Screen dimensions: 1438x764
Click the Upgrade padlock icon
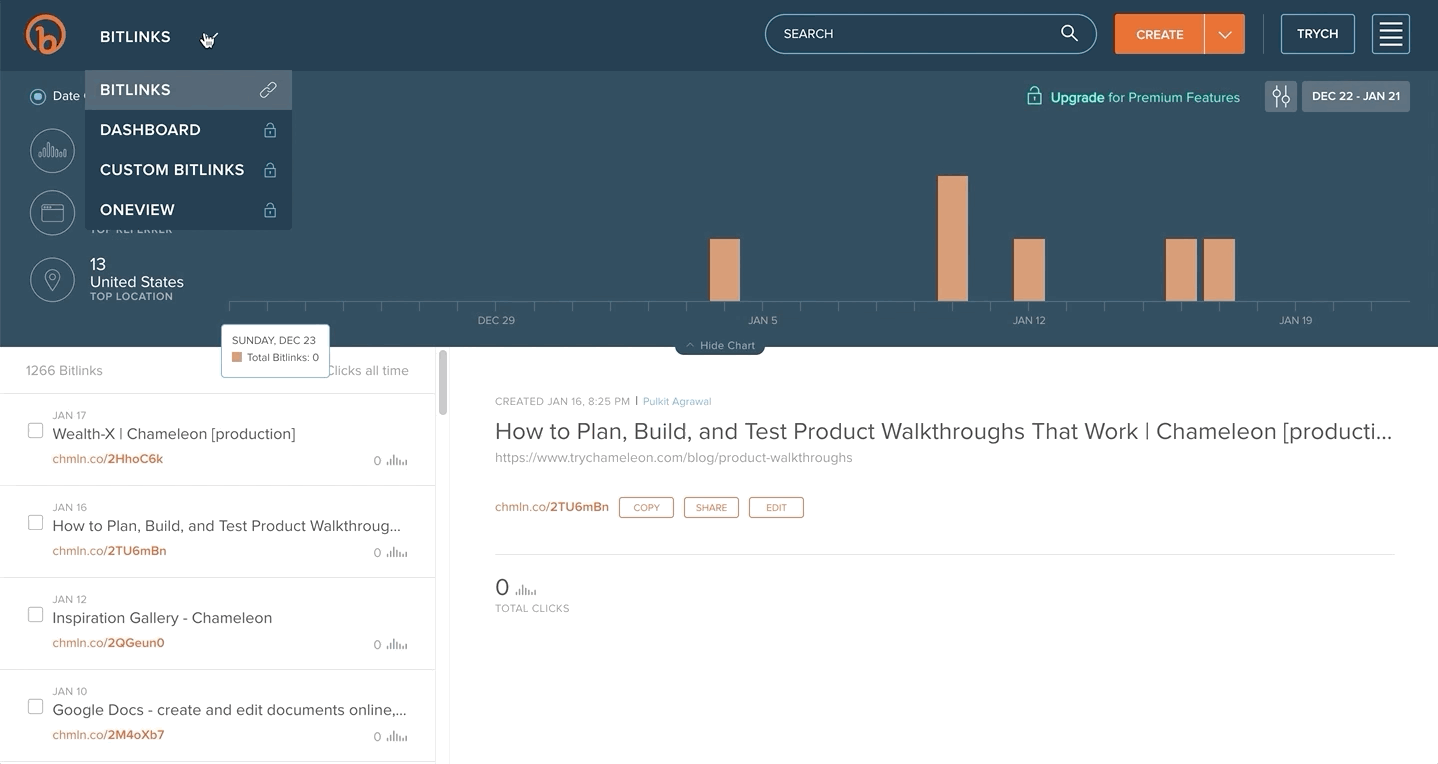tap(1034, 96)
